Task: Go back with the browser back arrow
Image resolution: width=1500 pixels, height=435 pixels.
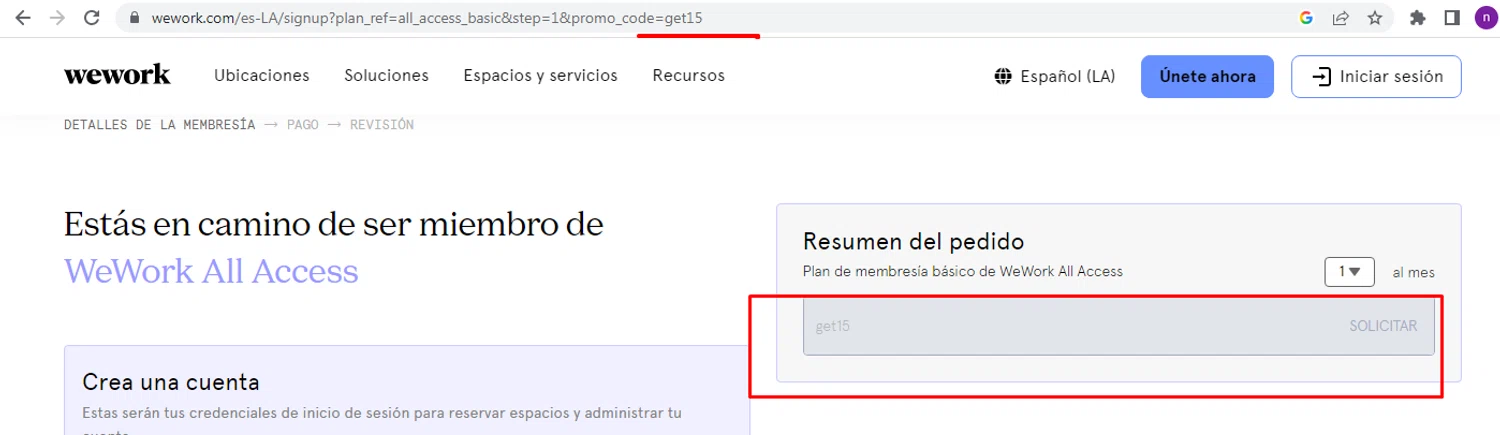Action: tap(22, 18)
